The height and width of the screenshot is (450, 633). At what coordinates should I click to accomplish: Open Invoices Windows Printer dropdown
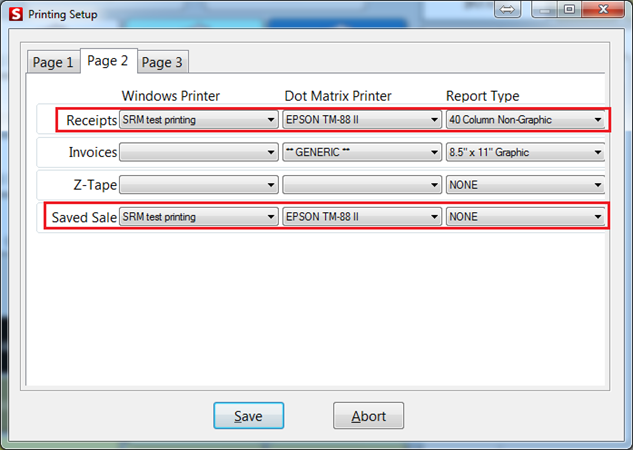(x=198, y=153)
